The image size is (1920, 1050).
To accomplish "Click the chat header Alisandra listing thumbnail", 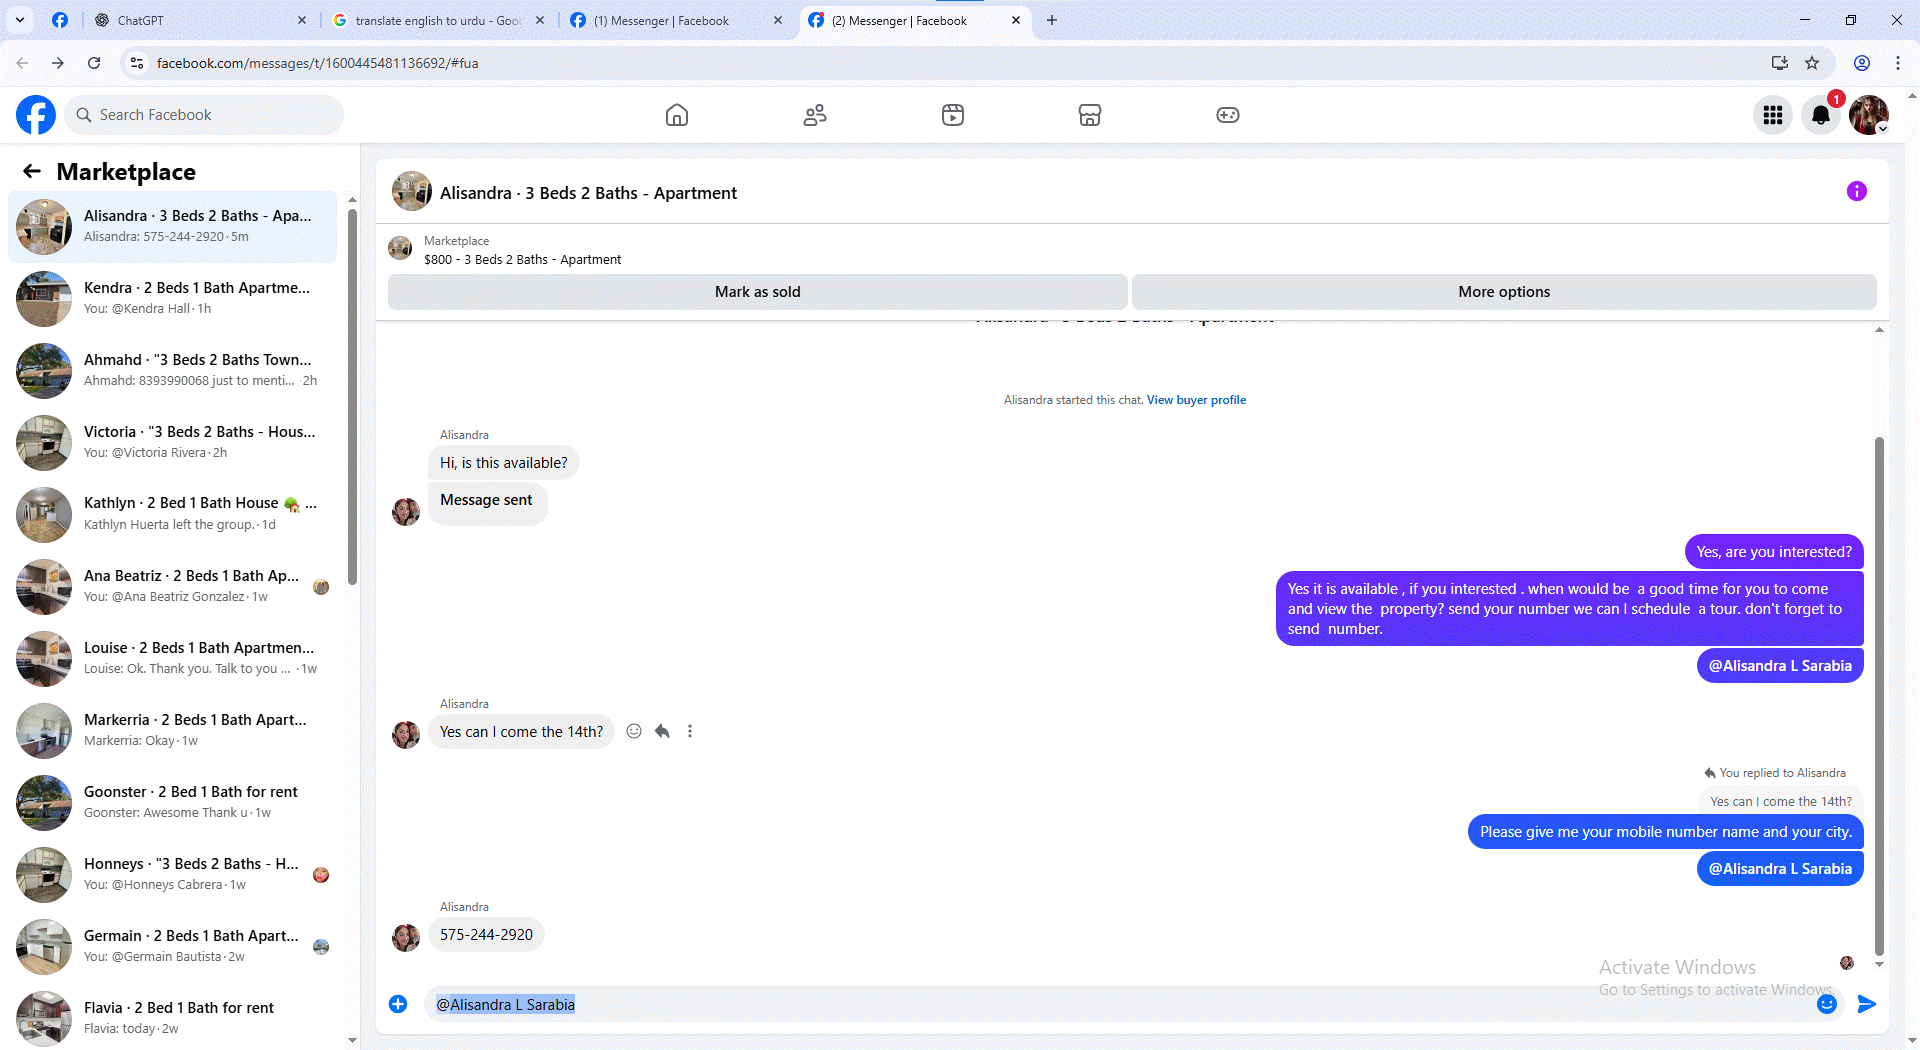I will 411,191.
